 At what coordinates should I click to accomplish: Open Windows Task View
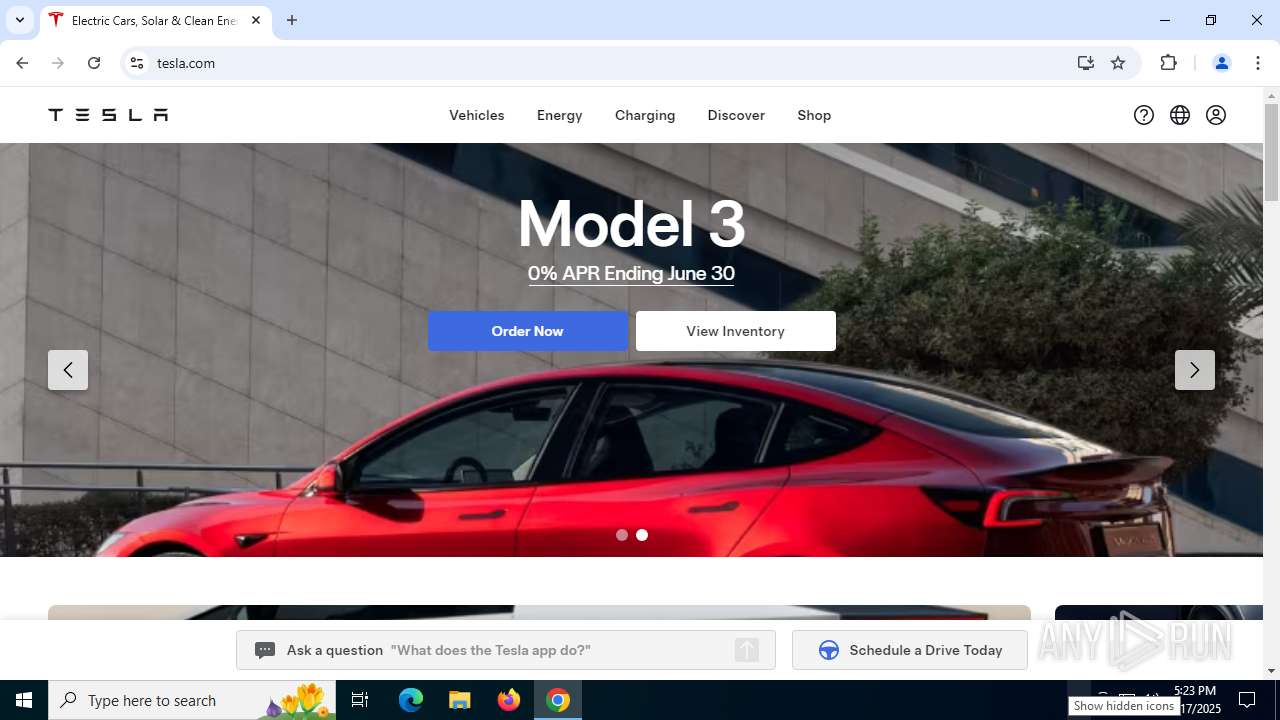(x=360, y=700)
